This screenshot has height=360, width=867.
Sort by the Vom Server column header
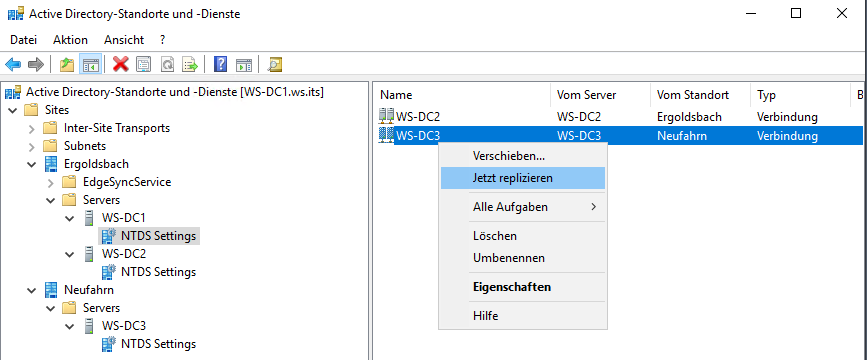point(600,95)
